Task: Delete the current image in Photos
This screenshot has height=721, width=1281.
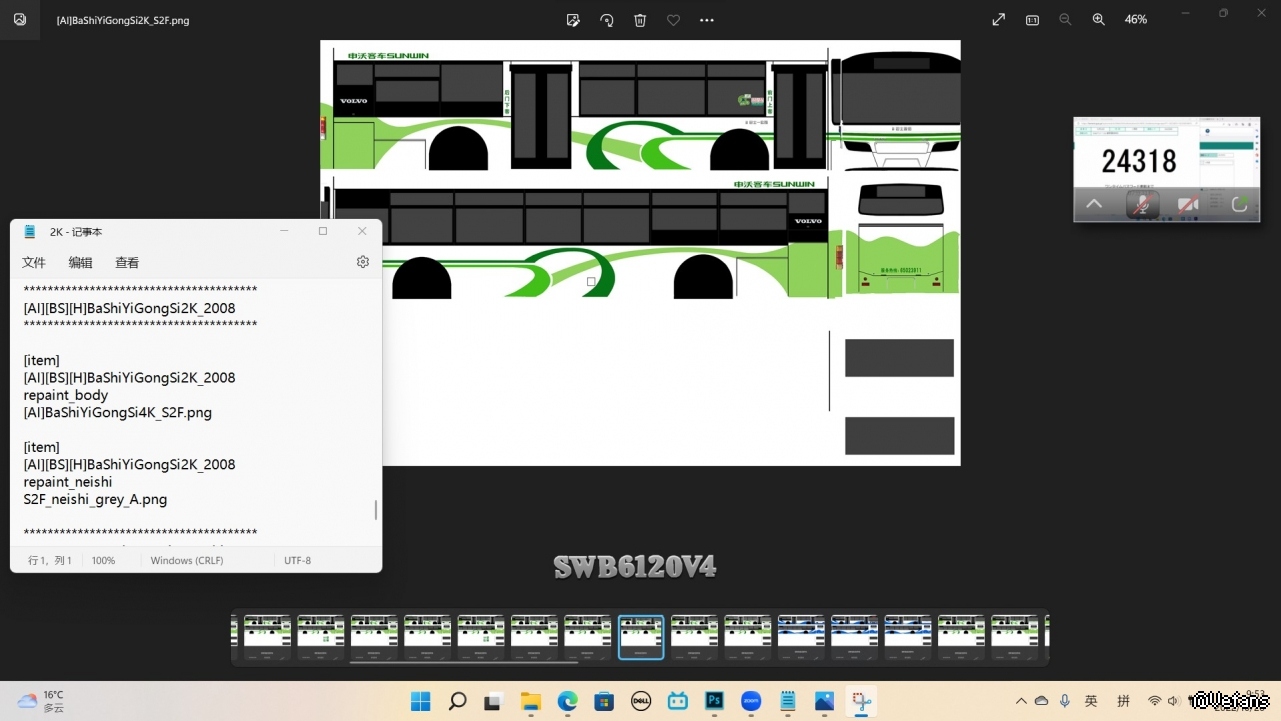Action: pyautogui.click(x=640, y=20)
